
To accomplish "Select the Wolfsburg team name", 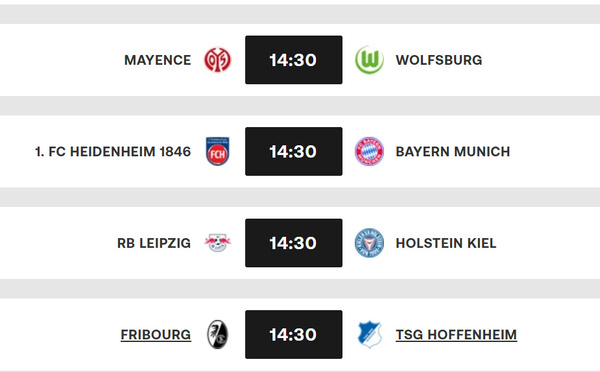I will pos(439,60).
